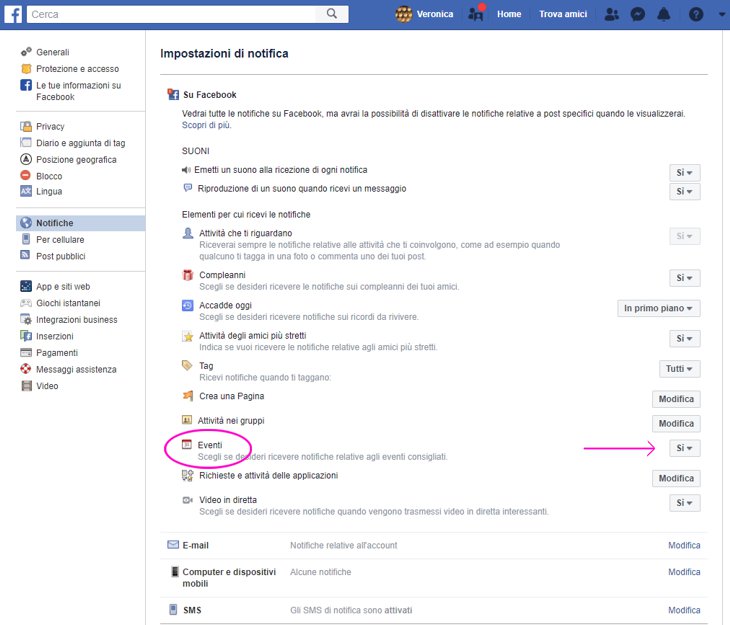Click the Eventi calendar icon
The width and height of the screenshot is (730, 625).
point(187,444)
